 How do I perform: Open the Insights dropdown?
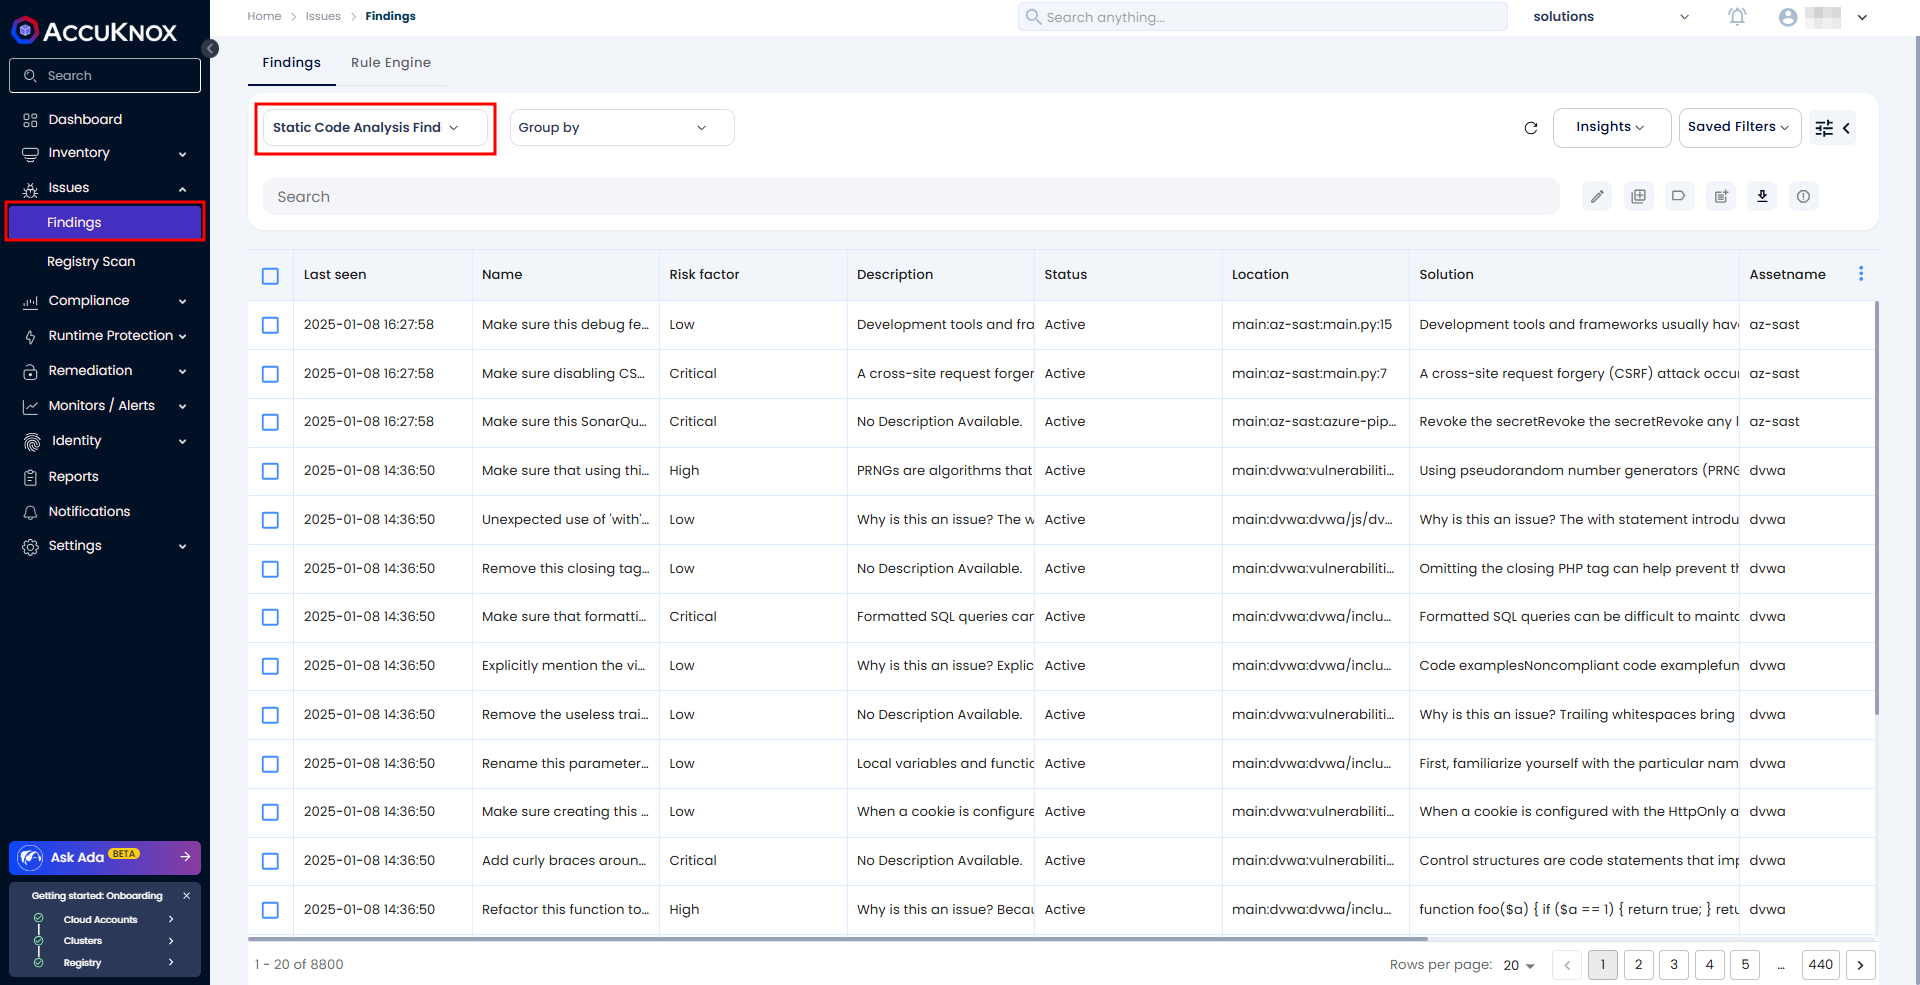point(1611,127)
